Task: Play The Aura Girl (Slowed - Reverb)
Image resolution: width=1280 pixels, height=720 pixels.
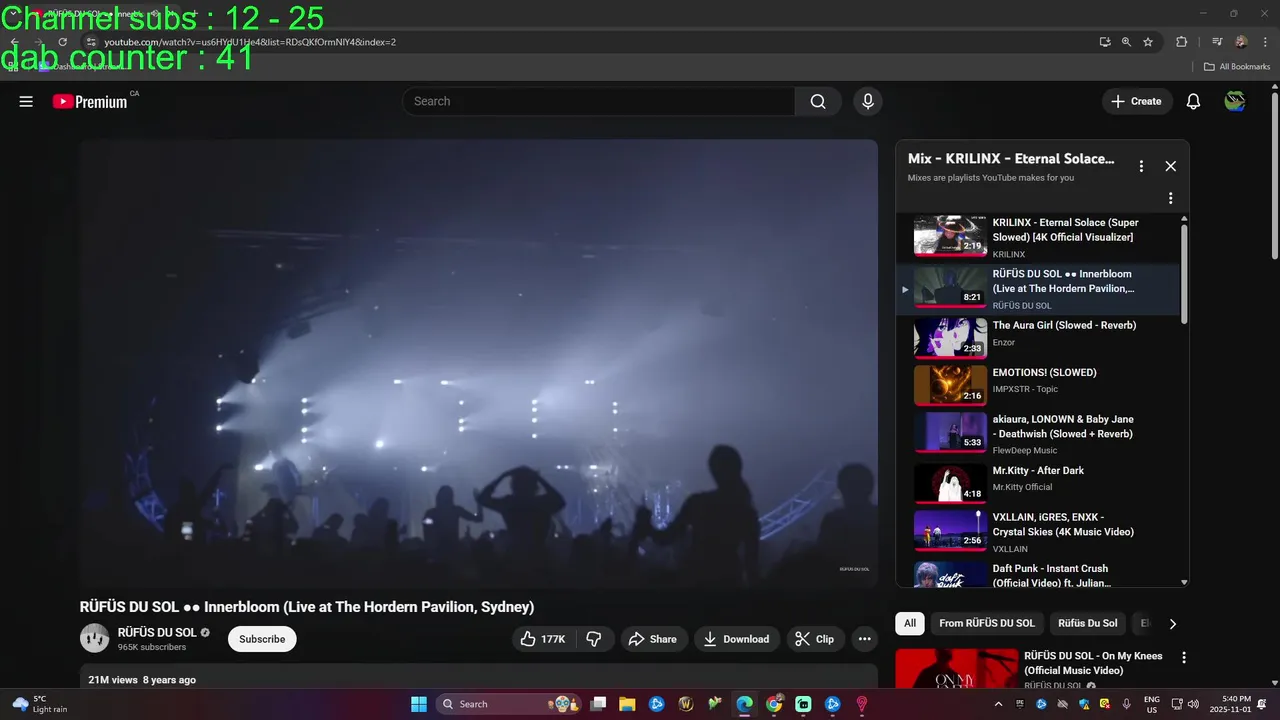Action: coord(1040,338)
